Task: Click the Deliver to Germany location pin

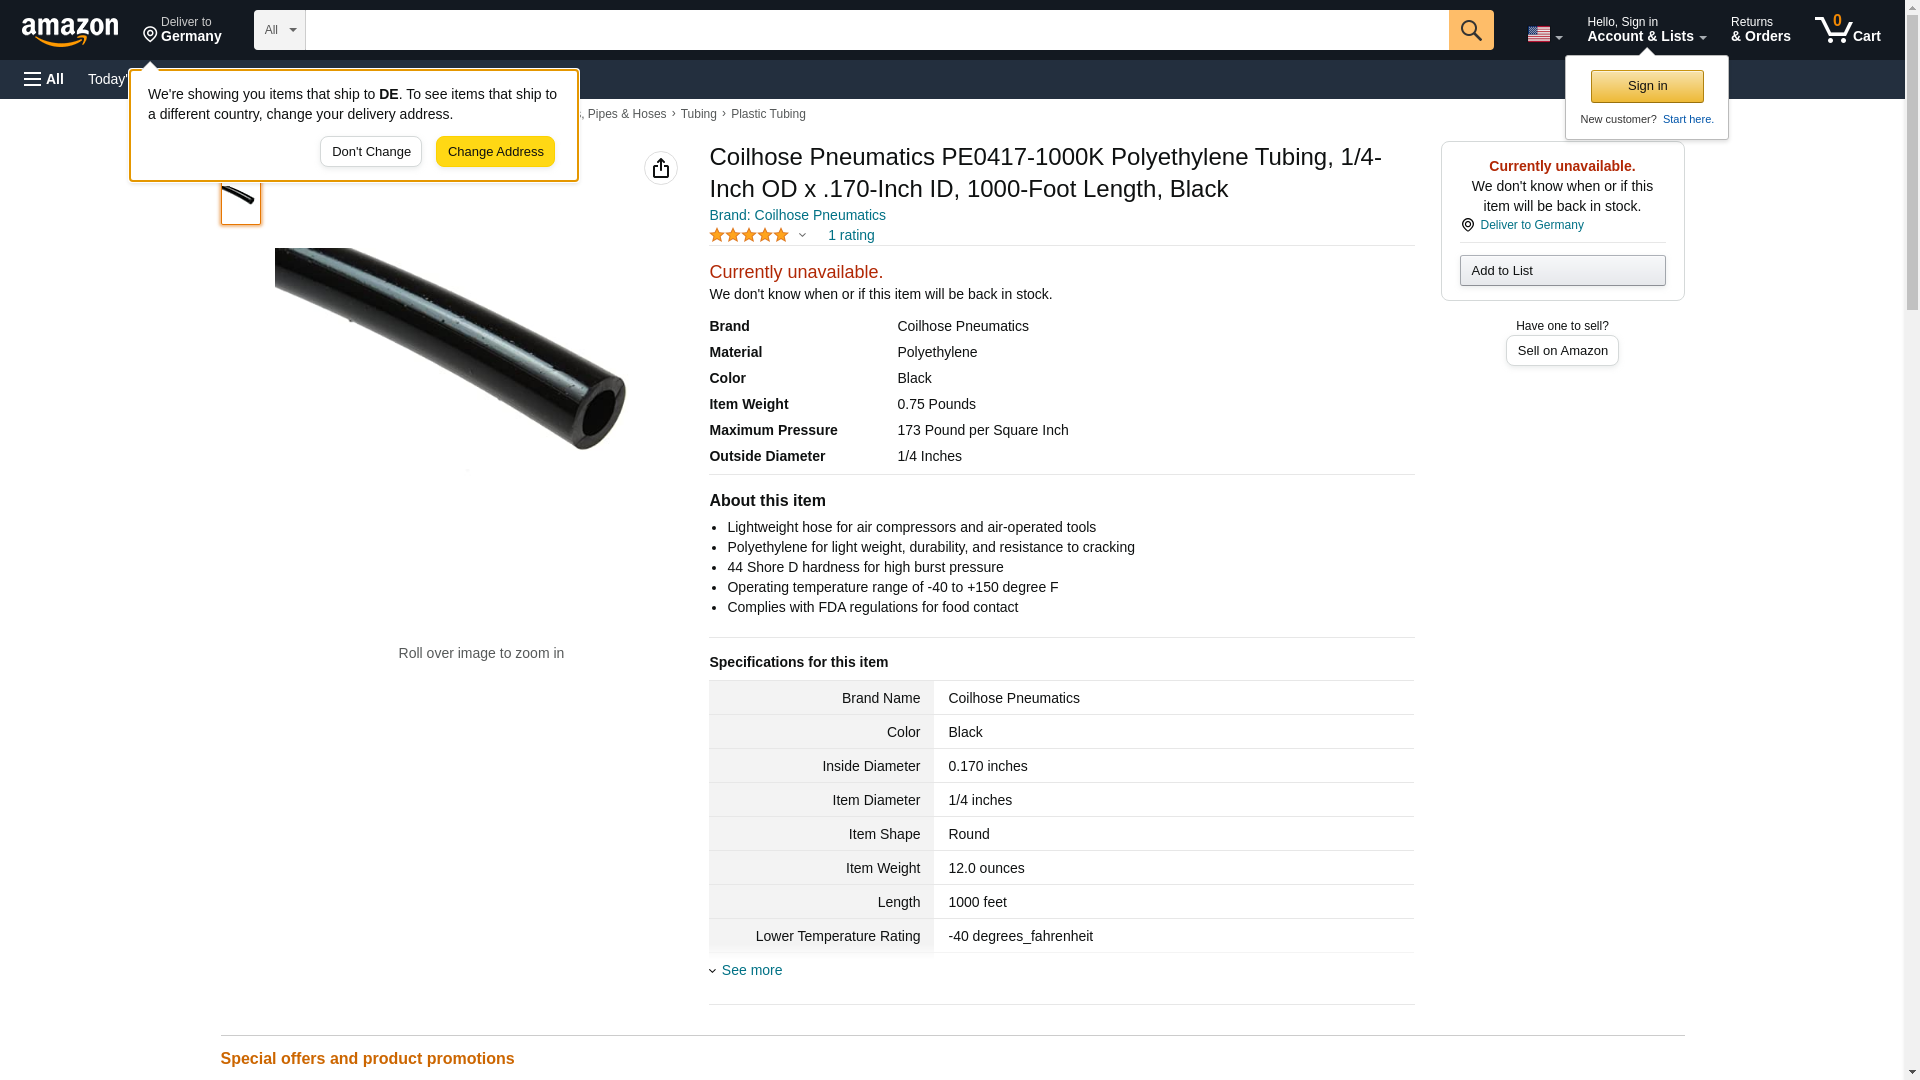Action: [1468, 225]
